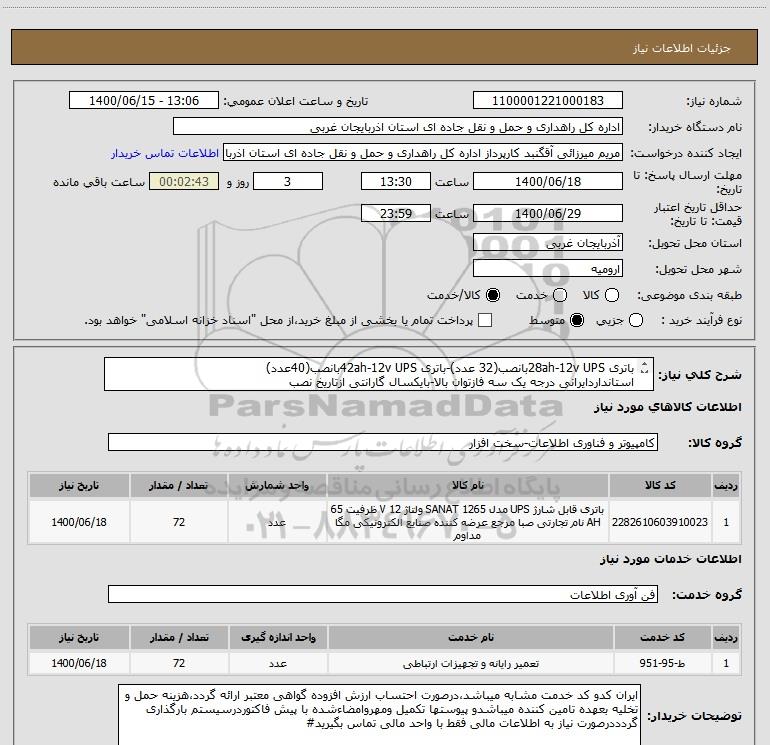
Task: Click the جزئیات اطلاعات نیاز header title
Action: pyautogui.click(x=682, y=48)
